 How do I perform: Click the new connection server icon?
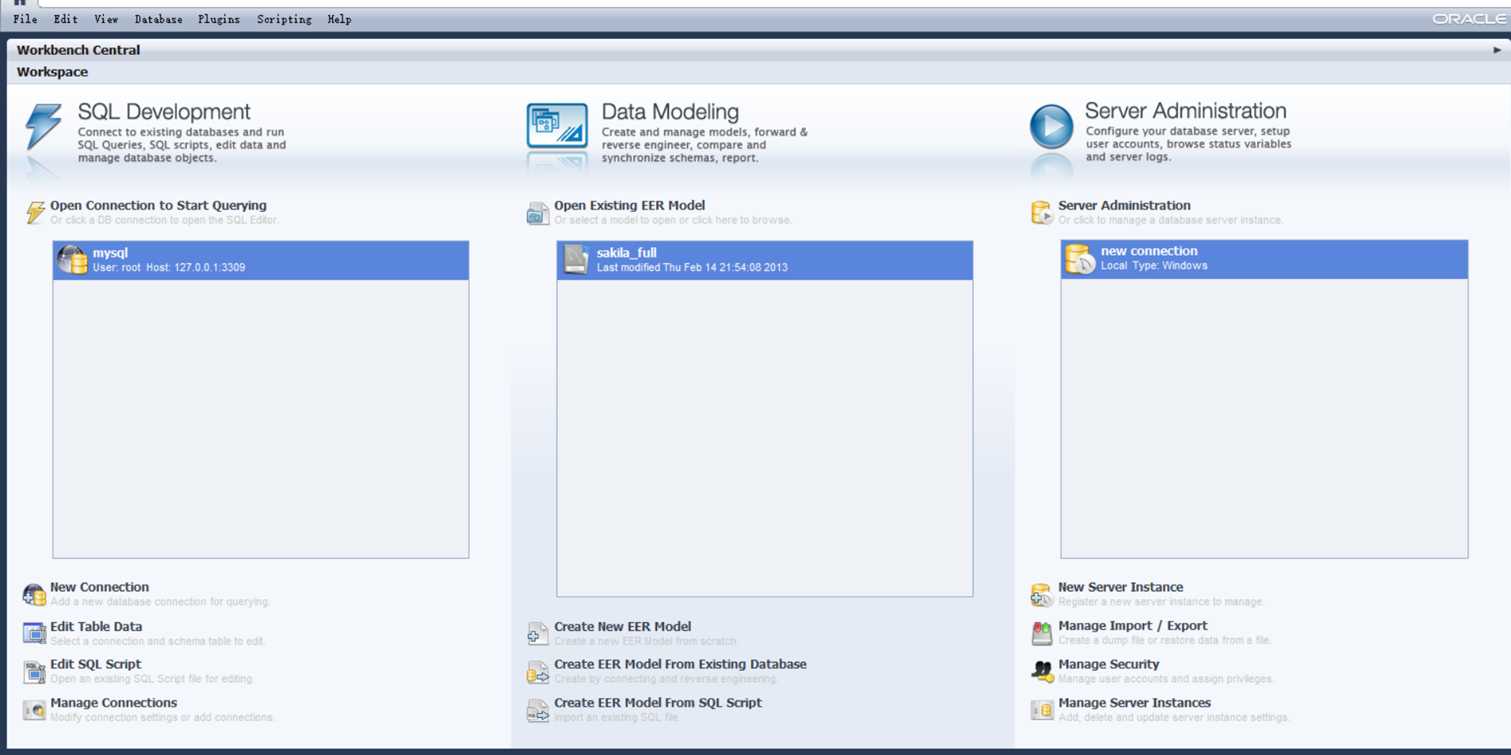[x=1080, y=259]
